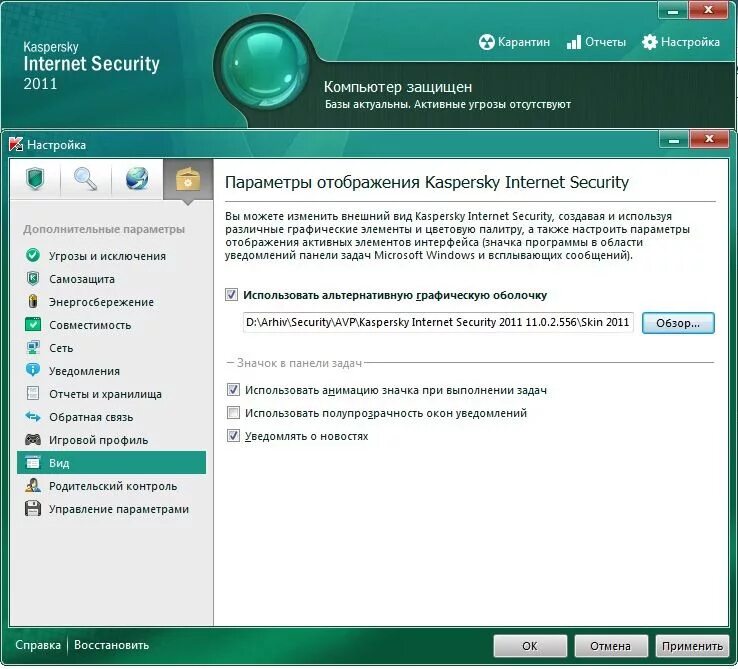Open Карантин in main window
This screenshot has height=669, width=738.
point(514,42)
